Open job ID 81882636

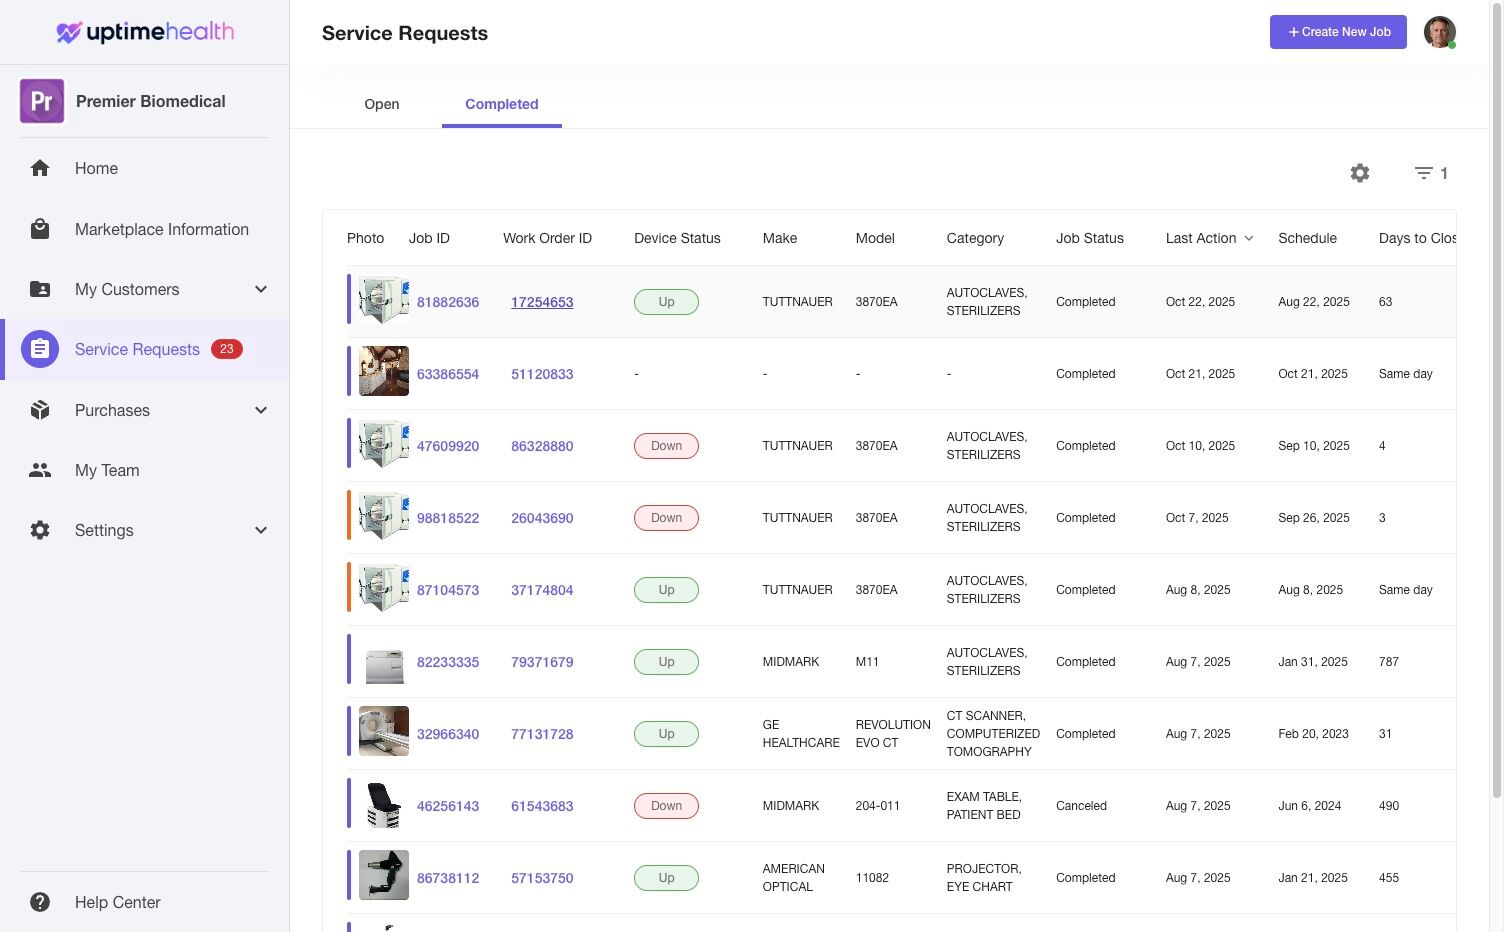pyautogui.click(x=448, y=302)
